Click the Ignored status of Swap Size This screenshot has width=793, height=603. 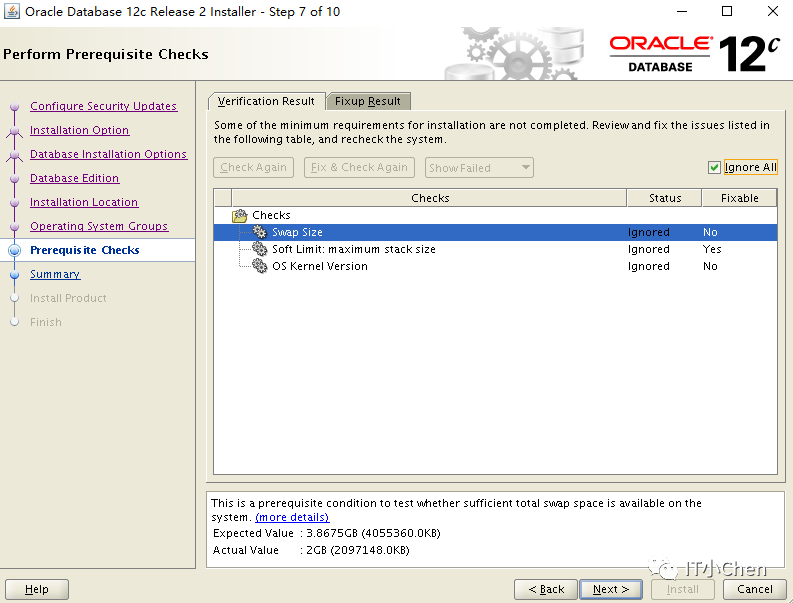coord(648,232)
